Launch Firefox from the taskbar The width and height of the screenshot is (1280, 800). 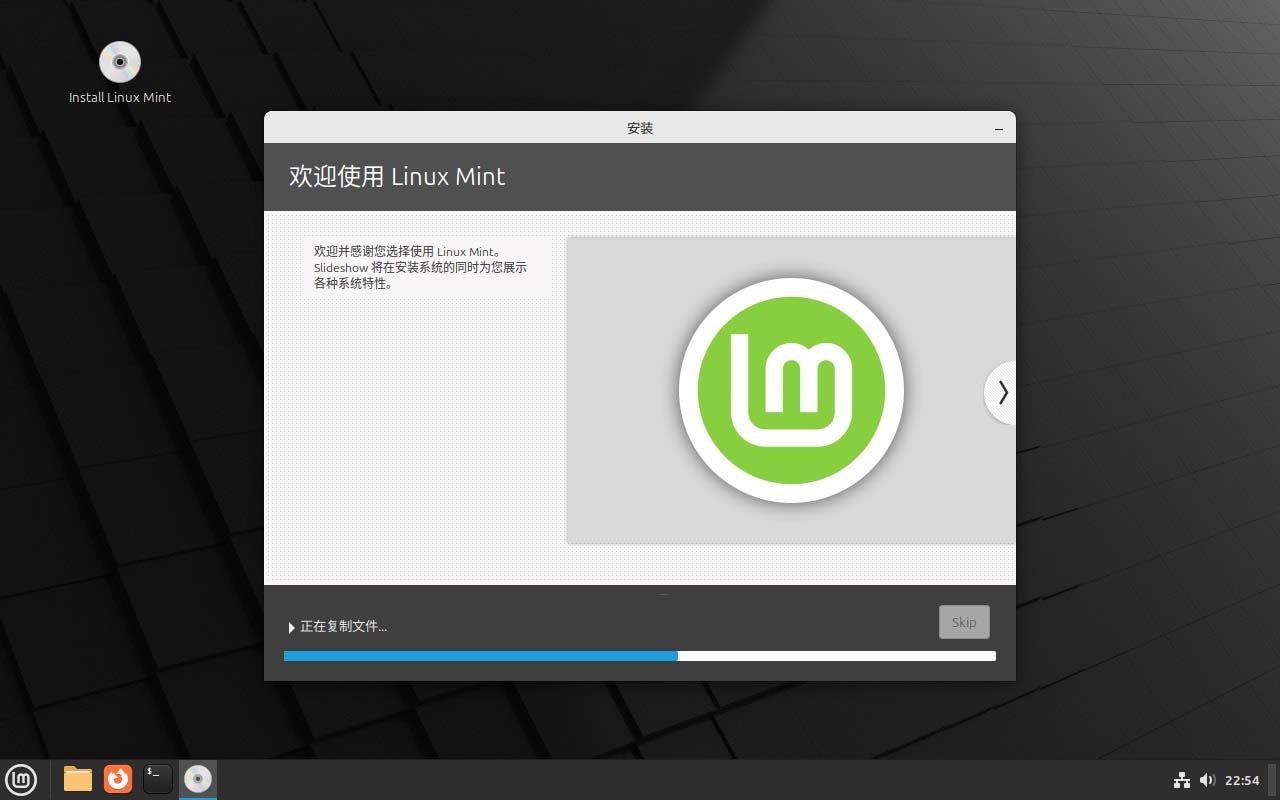click(117, 779)
